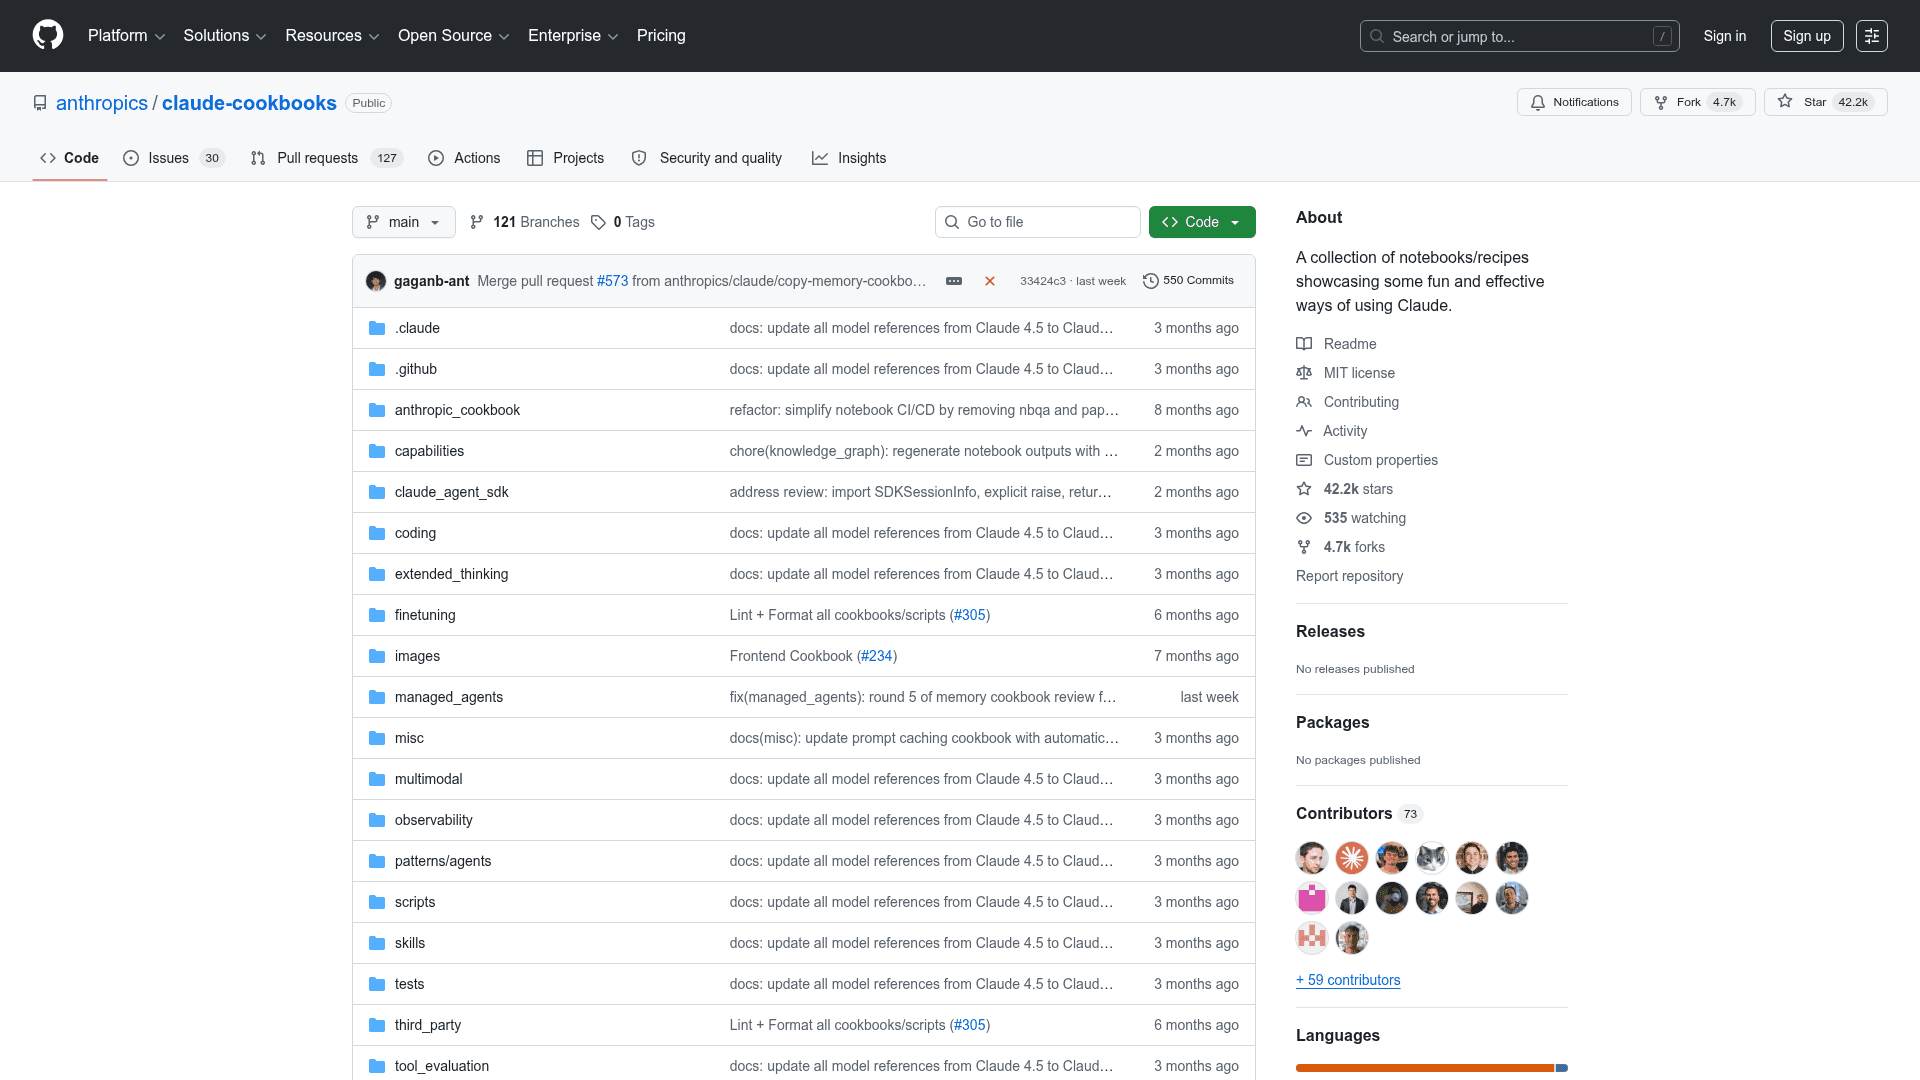Open the orange Claude logo contributor avatar
Viewport: 1920px width, 1080px height.
click(x=1352, y=858)
